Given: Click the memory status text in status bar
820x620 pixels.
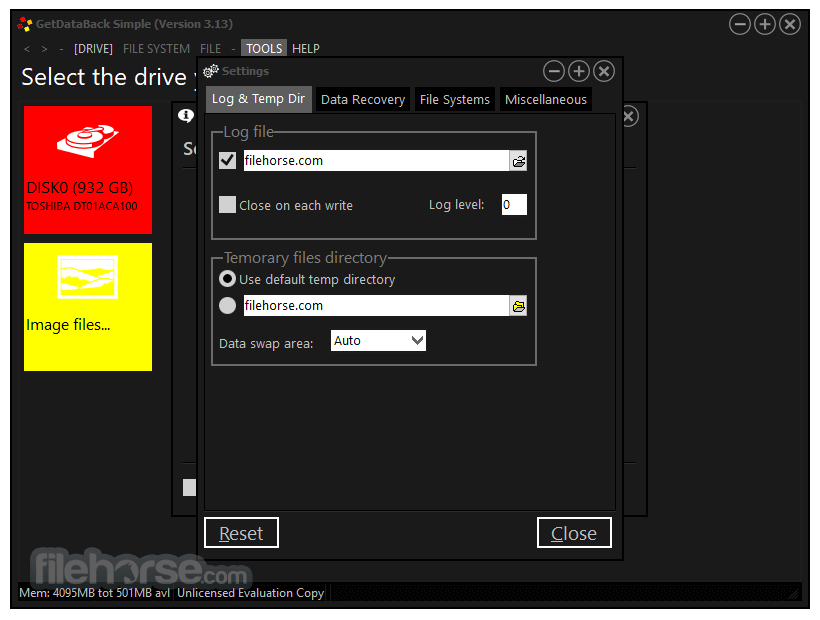Looking at the screenshot, I should 95,593.
